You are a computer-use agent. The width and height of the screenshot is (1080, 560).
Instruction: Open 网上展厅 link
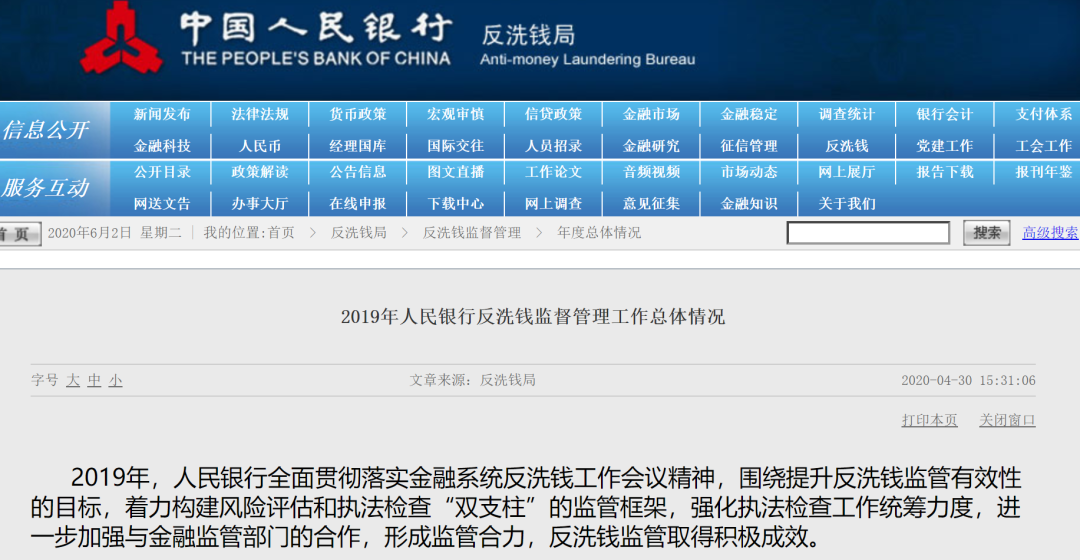tap(847, 172)
